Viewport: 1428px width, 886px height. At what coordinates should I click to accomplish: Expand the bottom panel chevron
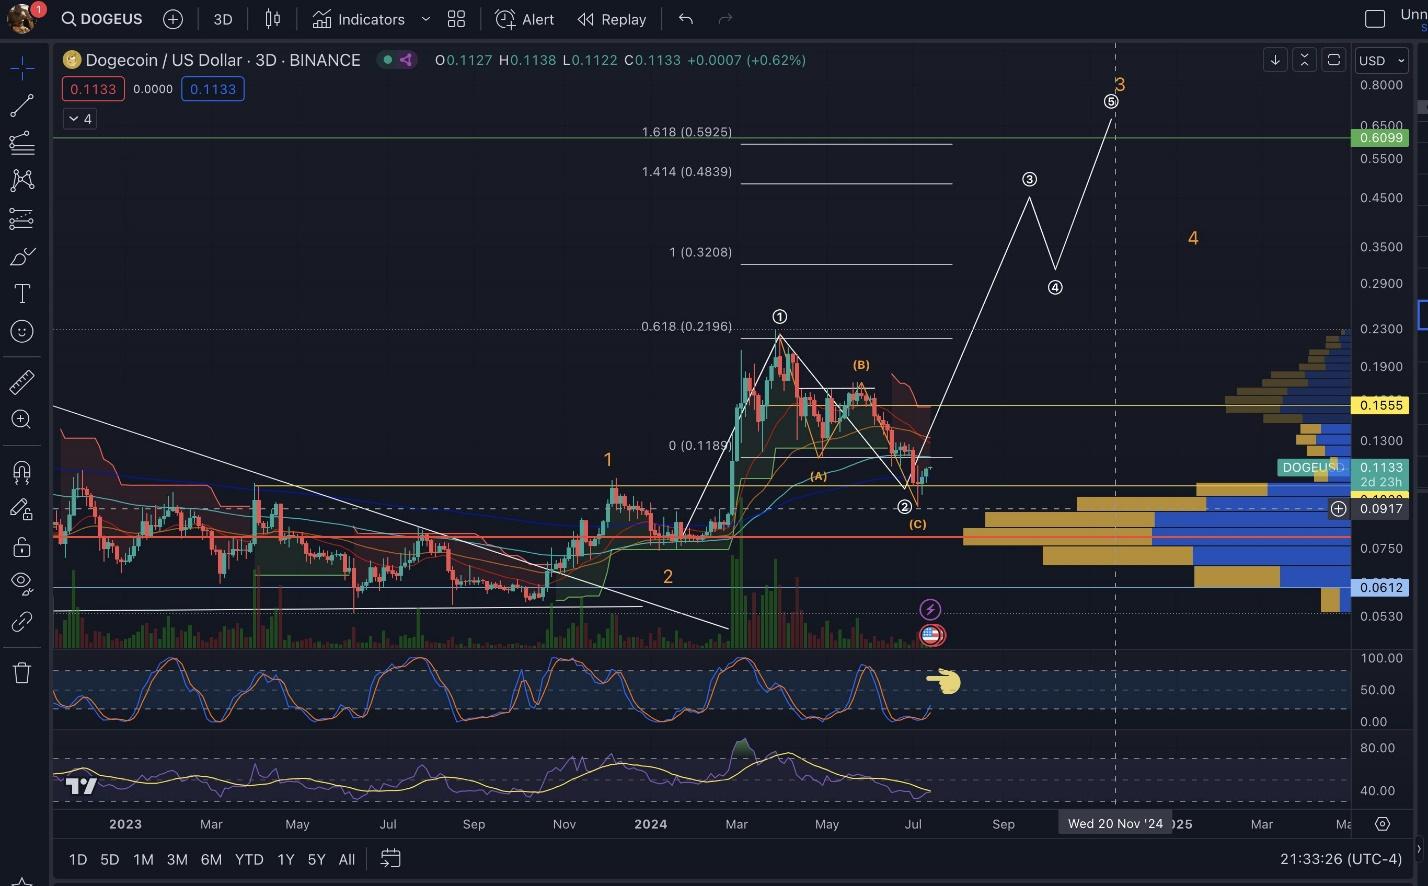click(1418, 850)
